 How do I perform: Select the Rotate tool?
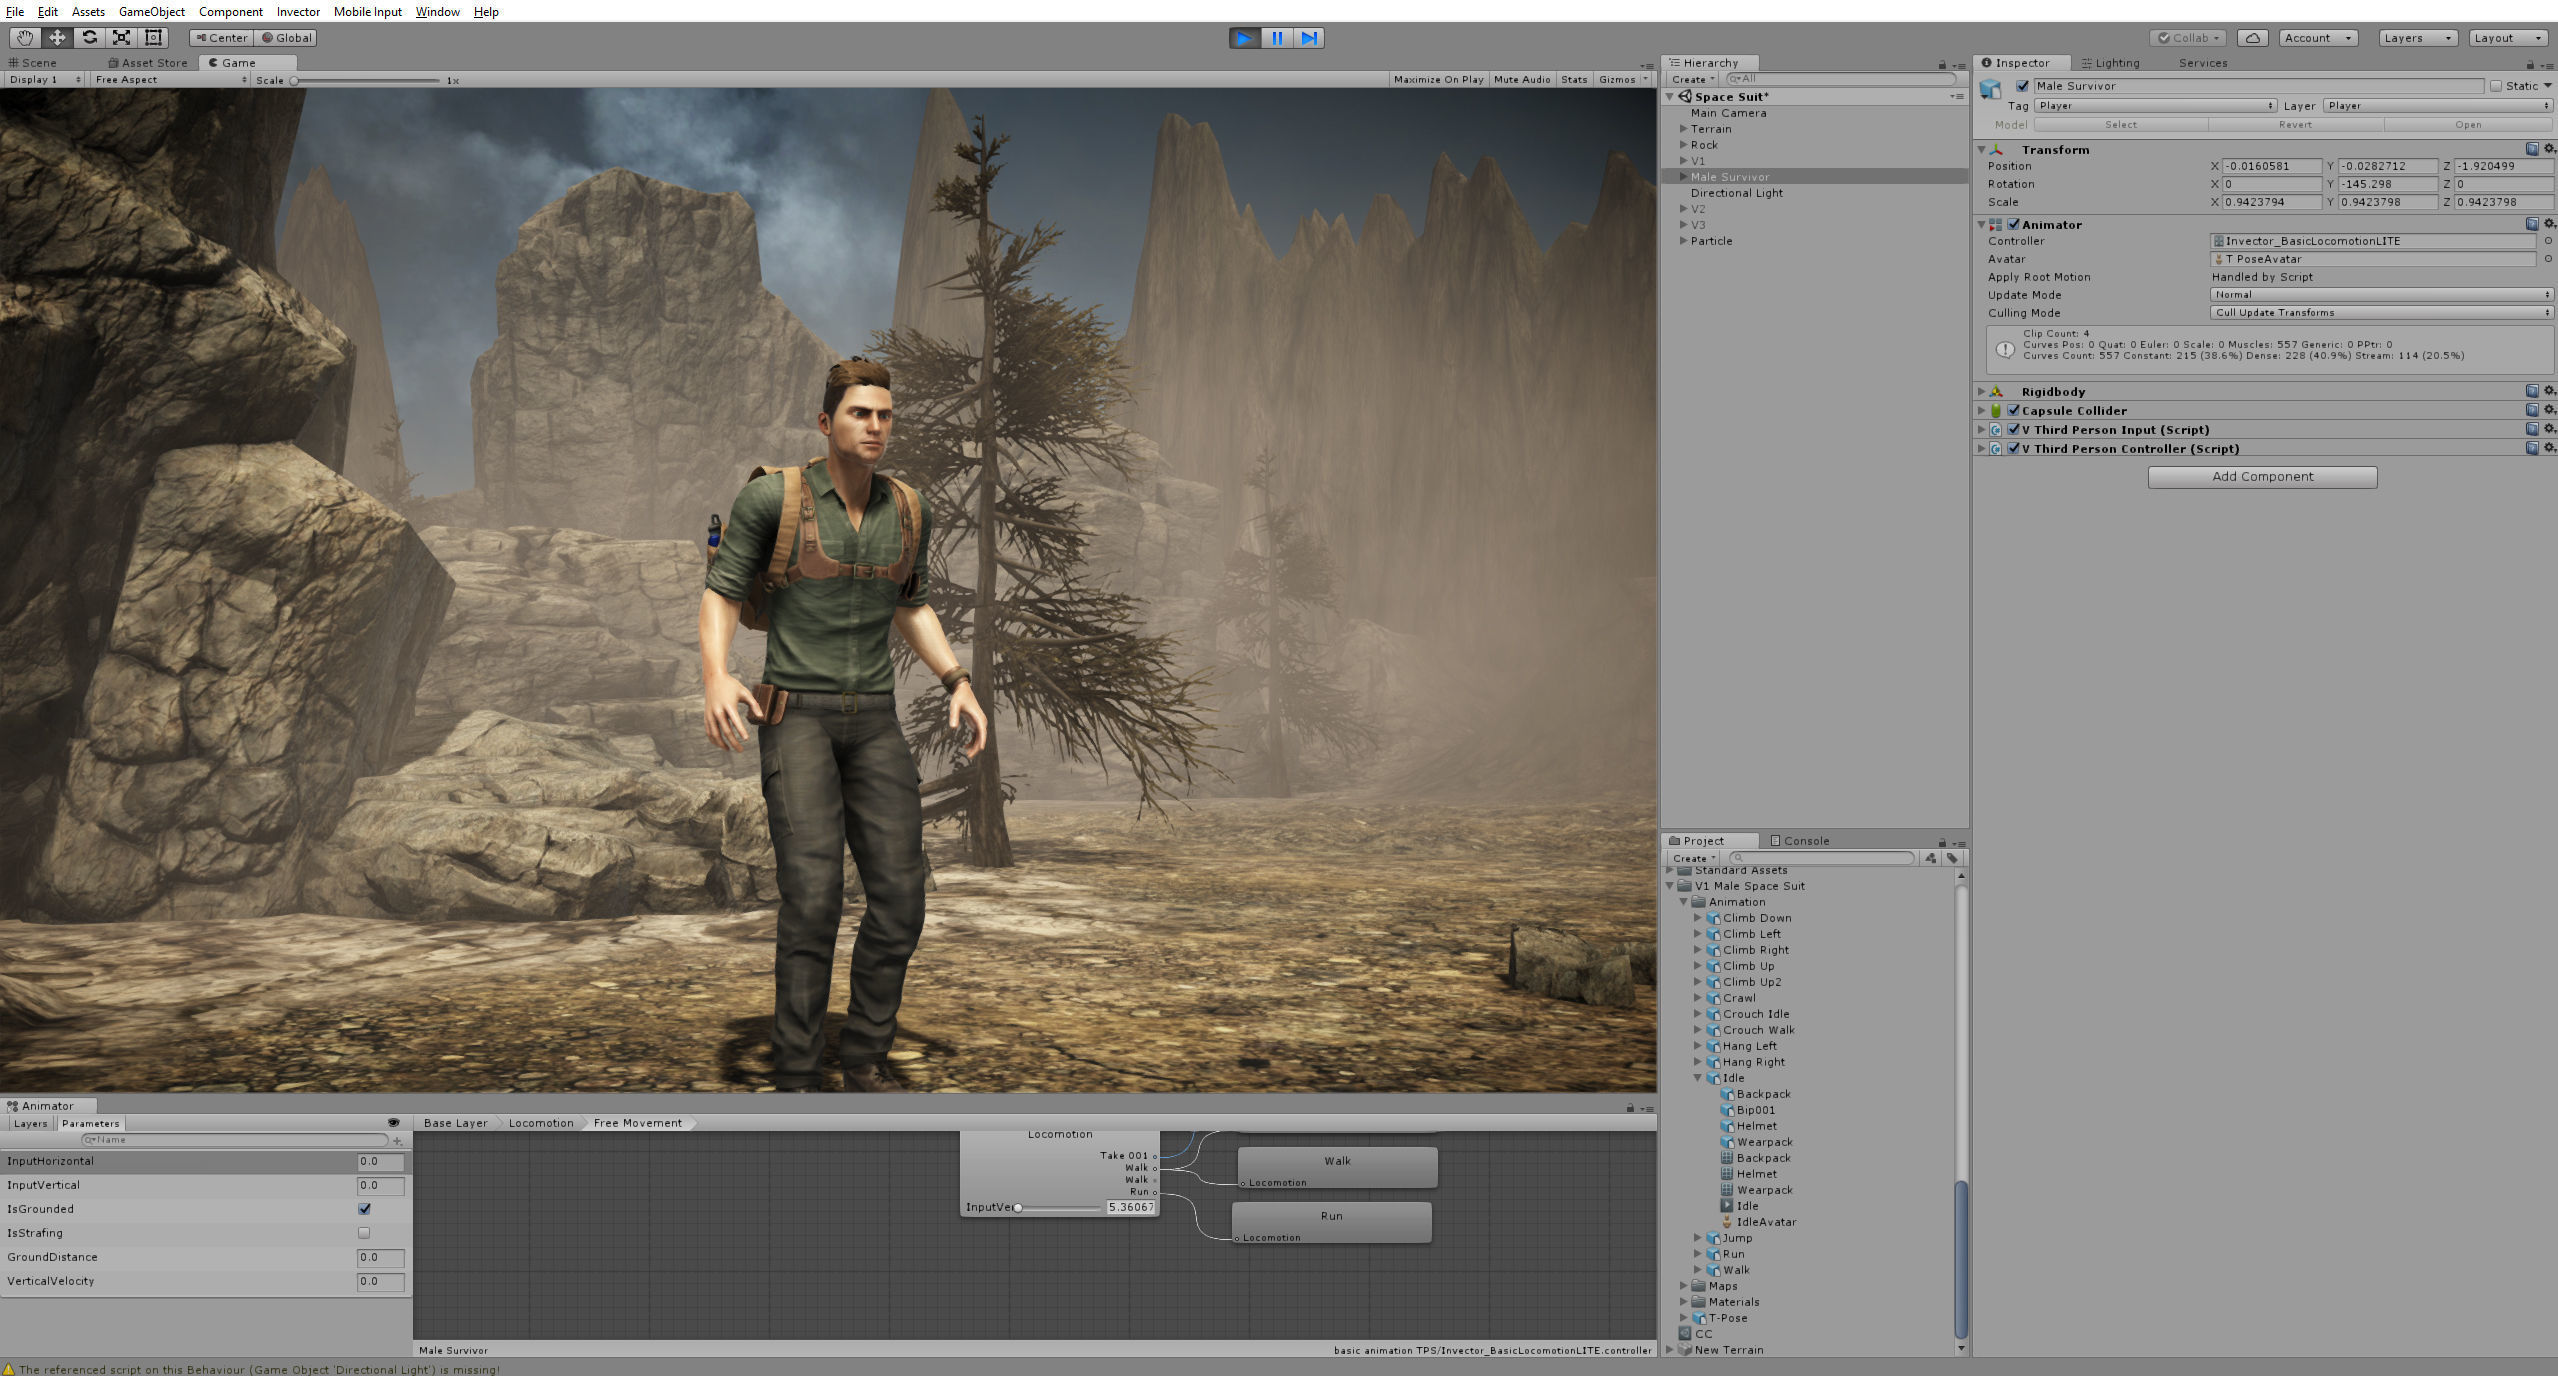(89, 38)
